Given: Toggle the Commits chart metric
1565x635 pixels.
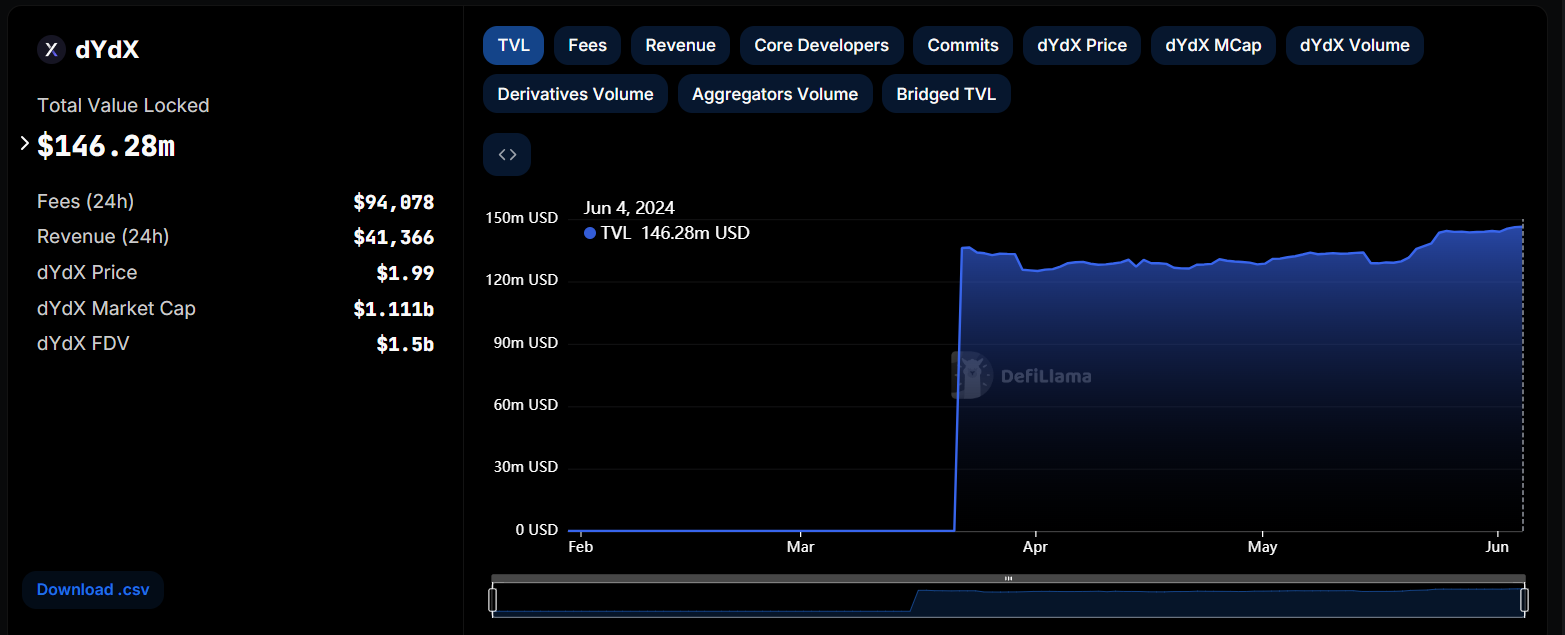Looking at the screenshot, I should (x=963, y=45).
